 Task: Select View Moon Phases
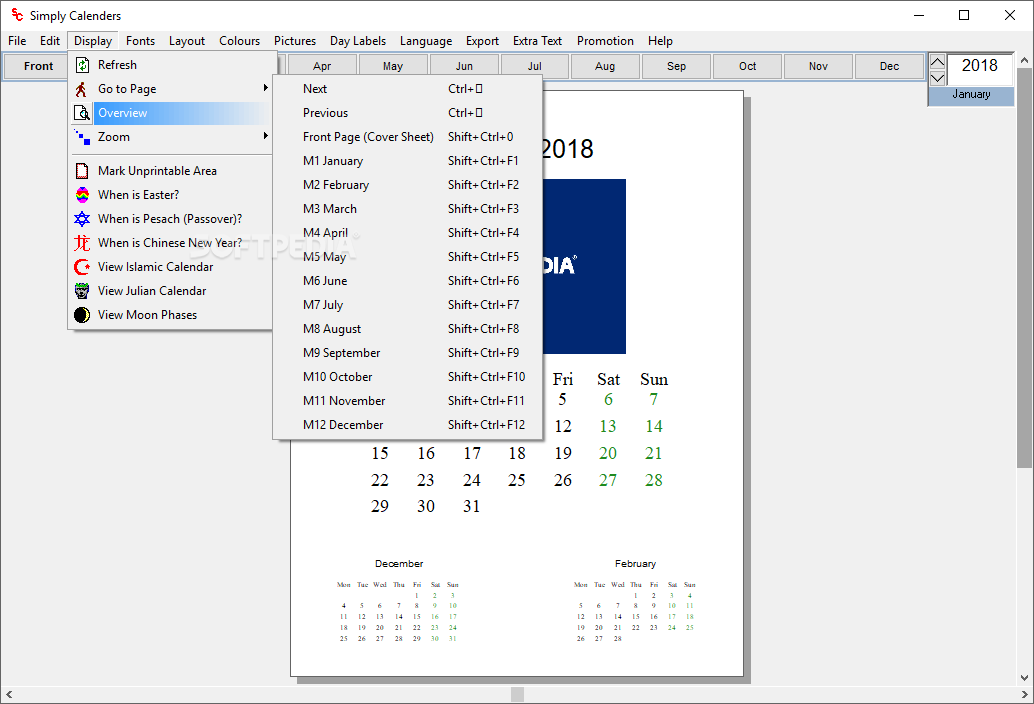coord(171,315)
